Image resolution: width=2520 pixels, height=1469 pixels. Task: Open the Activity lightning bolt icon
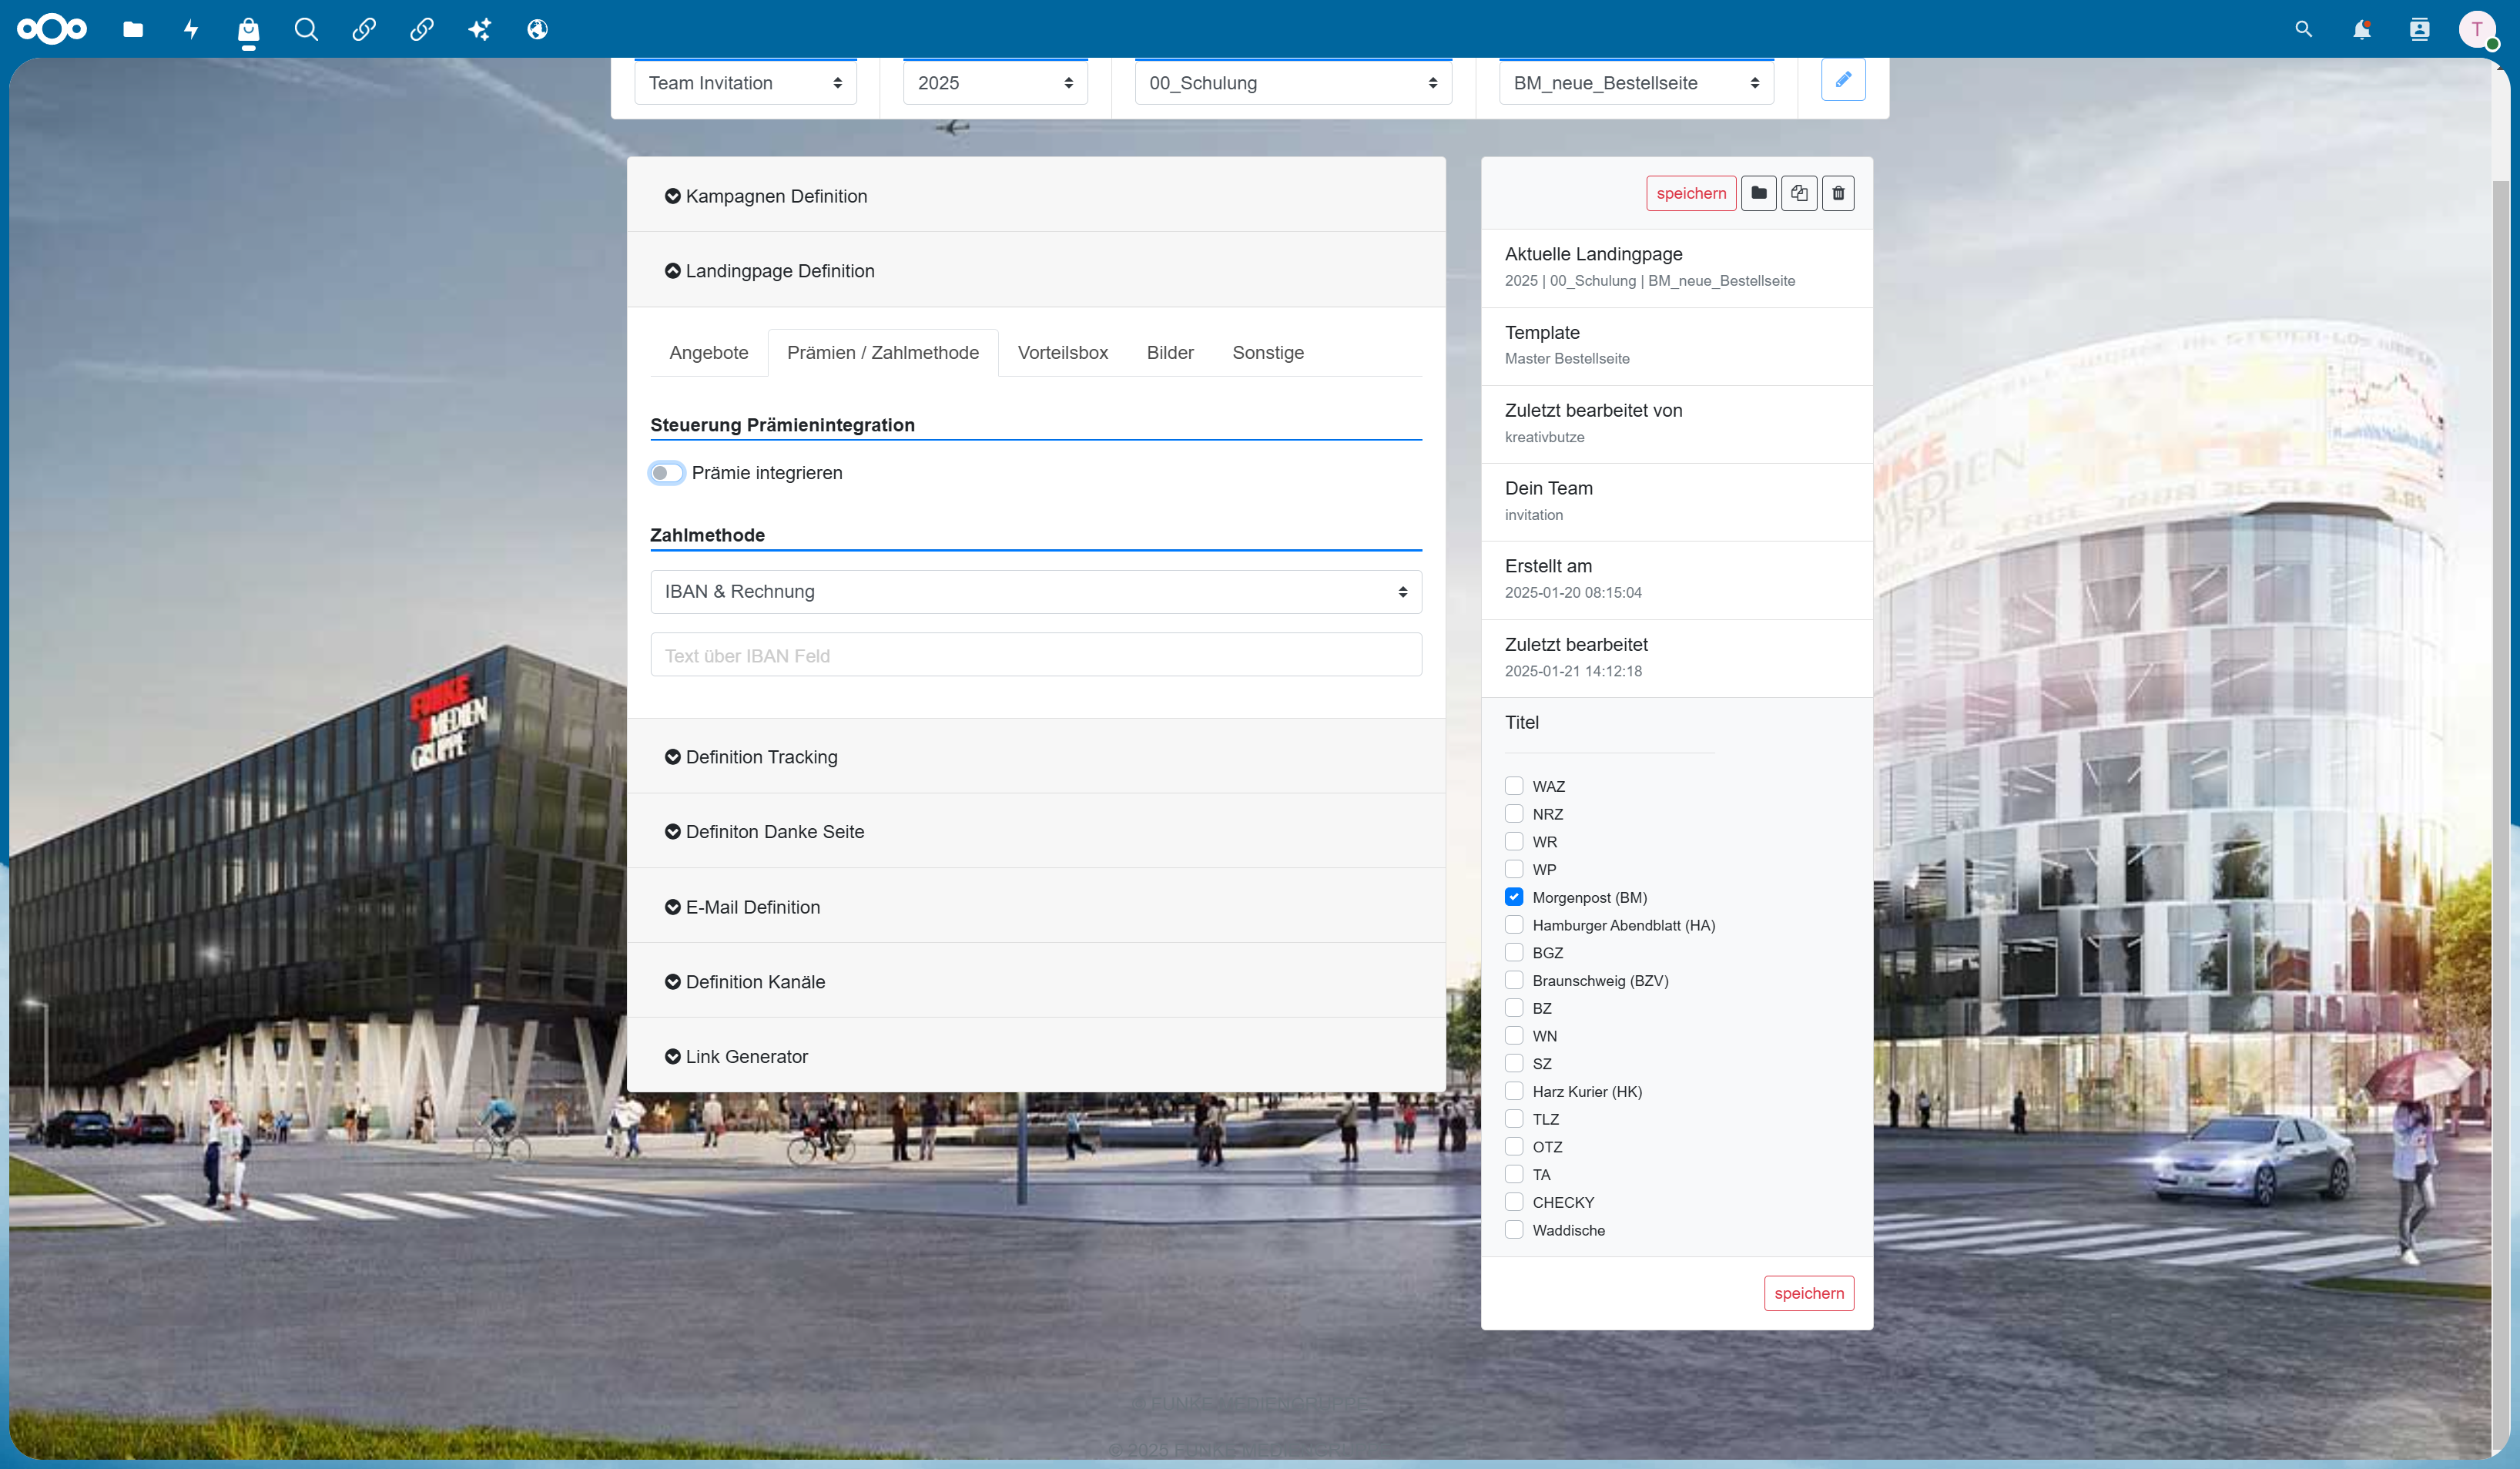(191, 29)
